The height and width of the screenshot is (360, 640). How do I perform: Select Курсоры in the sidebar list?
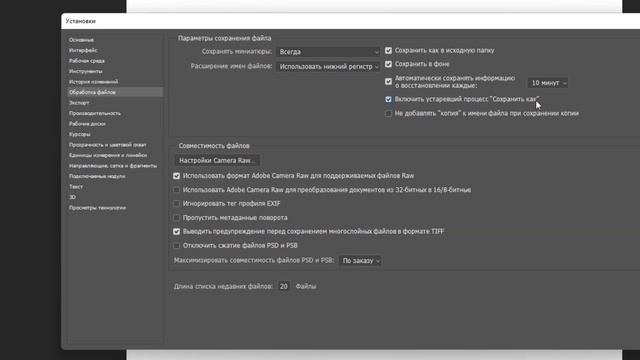79,134
